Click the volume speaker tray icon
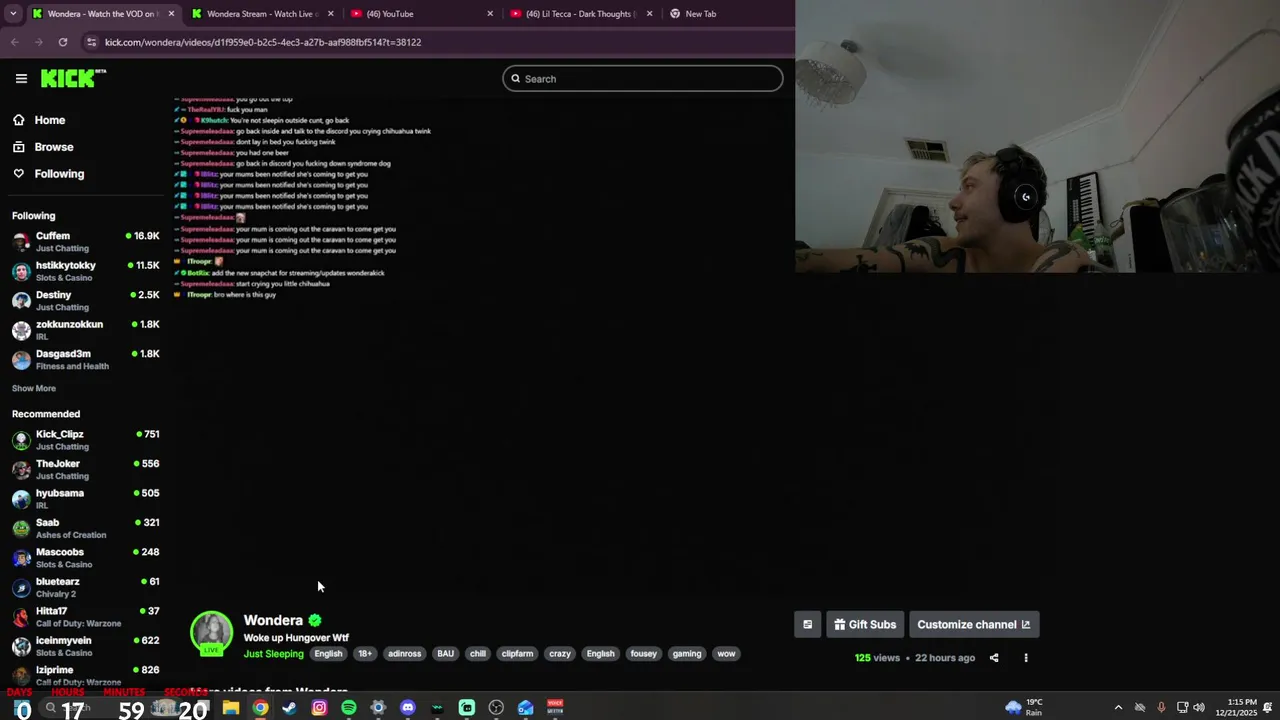This screenshot has height=720, width=1280. 1199,708
